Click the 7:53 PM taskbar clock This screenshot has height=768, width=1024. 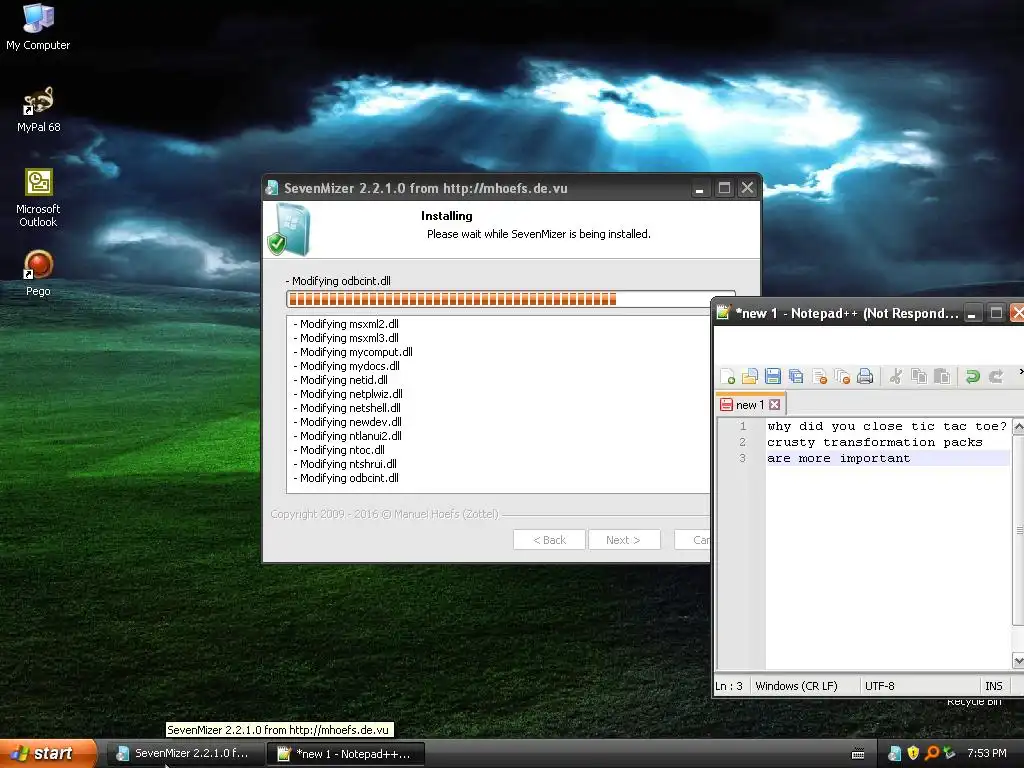point(986,754)
